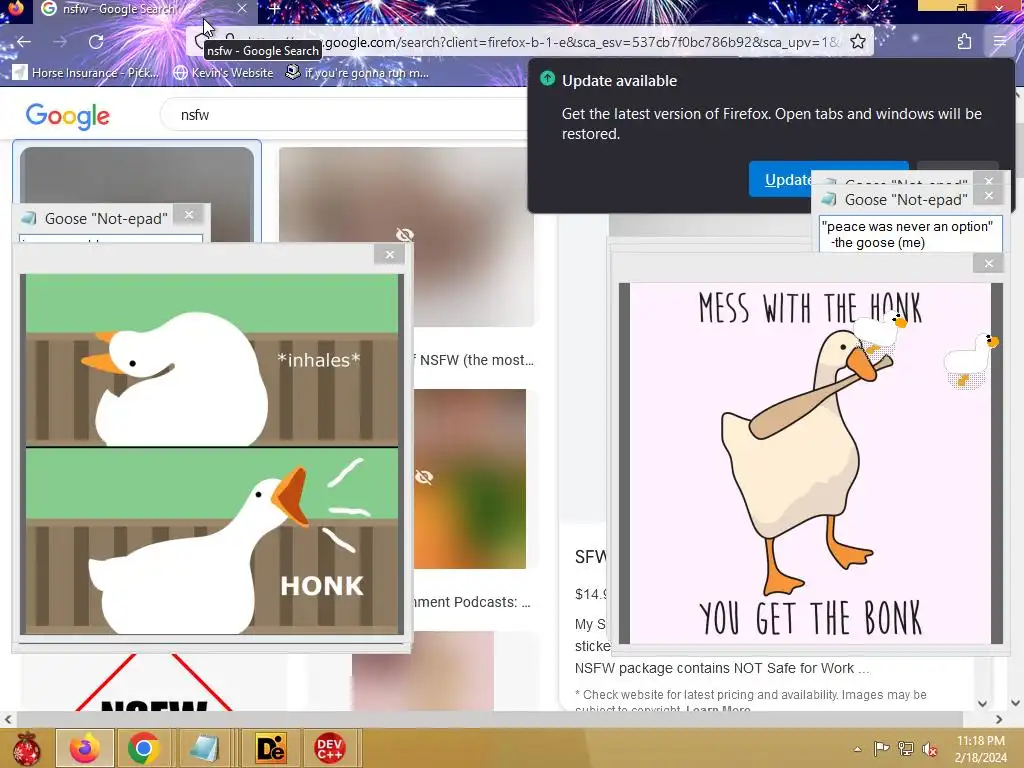Click the price text starting $14

[591, 594]
